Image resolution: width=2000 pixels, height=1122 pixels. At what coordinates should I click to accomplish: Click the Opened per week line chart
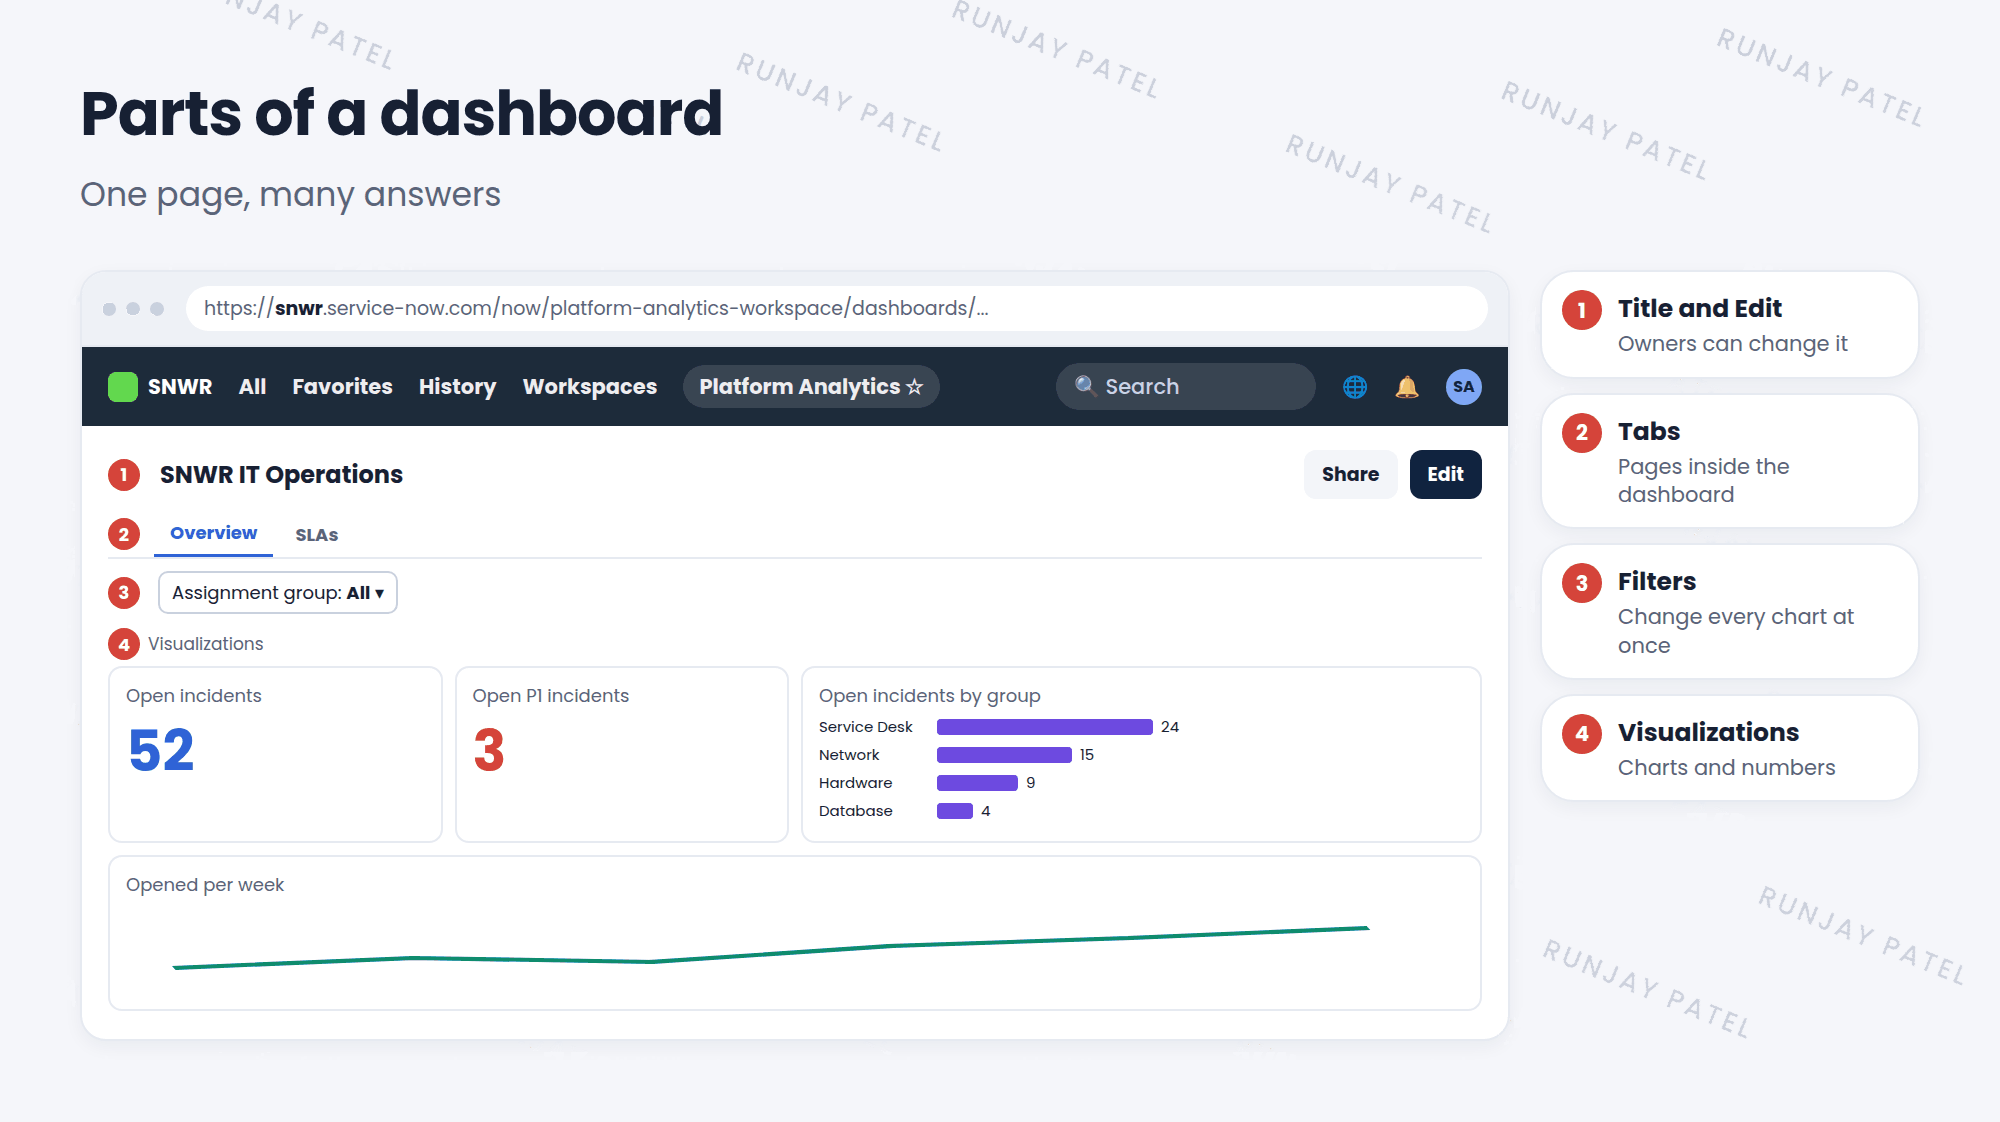tap(771, 947)
